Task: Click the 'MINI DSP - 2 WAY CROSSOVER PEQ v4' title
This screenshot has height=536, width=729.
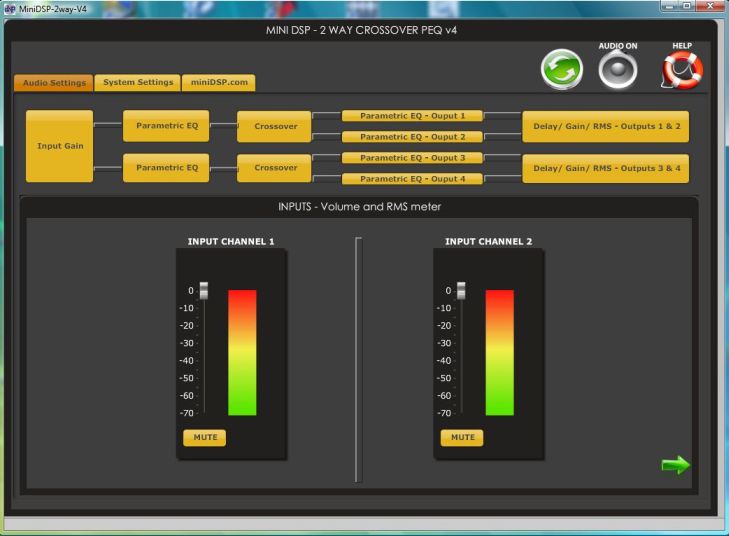Action: click(361, 30)
